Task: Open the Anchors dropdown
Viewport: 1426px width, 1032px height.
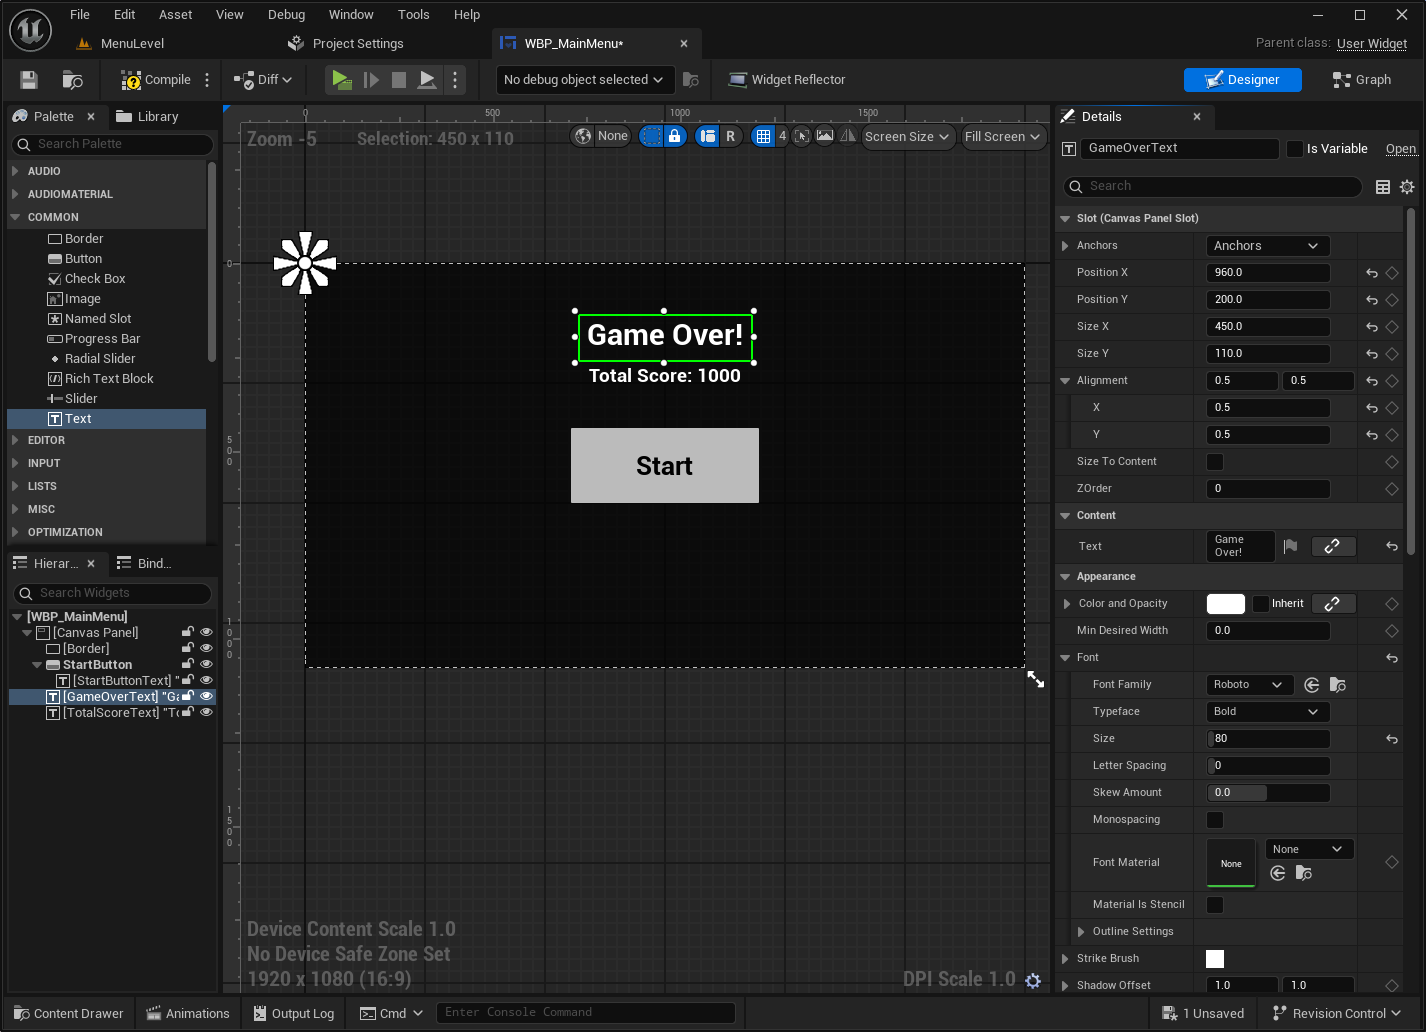Action: point(1267,246)
